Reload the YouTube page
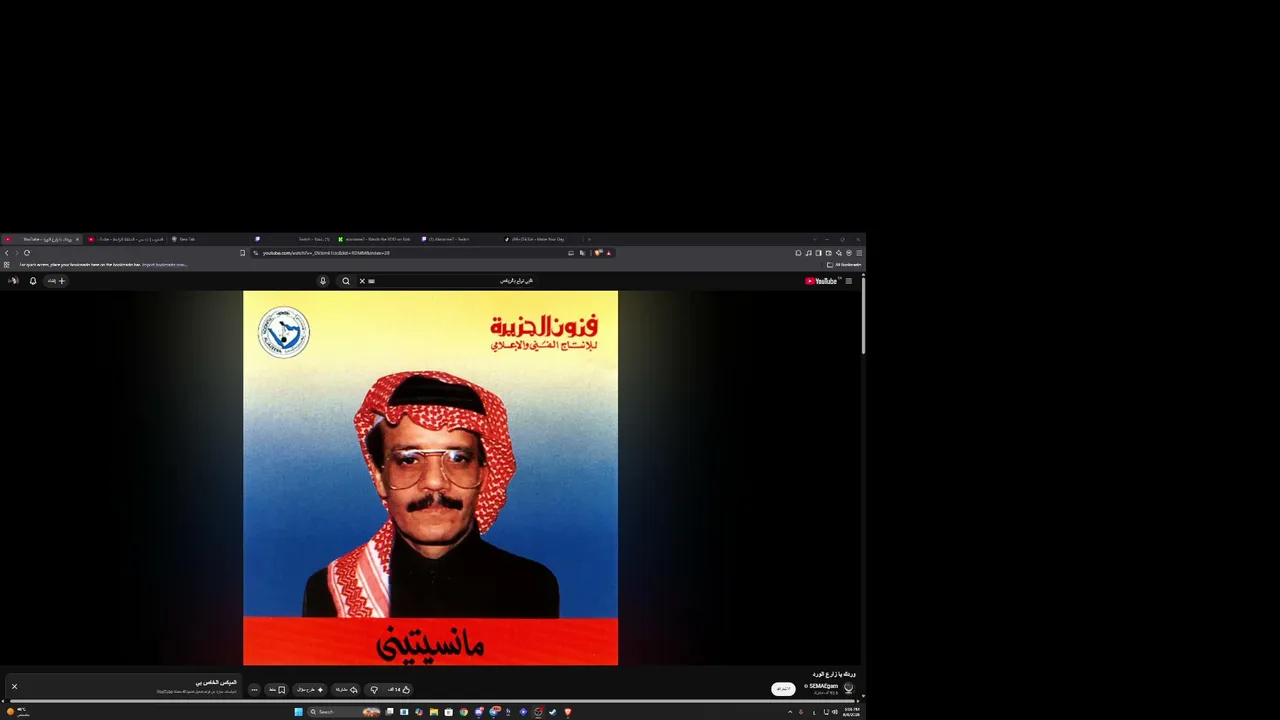This screenshot has width=1280, height=720. click(x=27, y=253)
